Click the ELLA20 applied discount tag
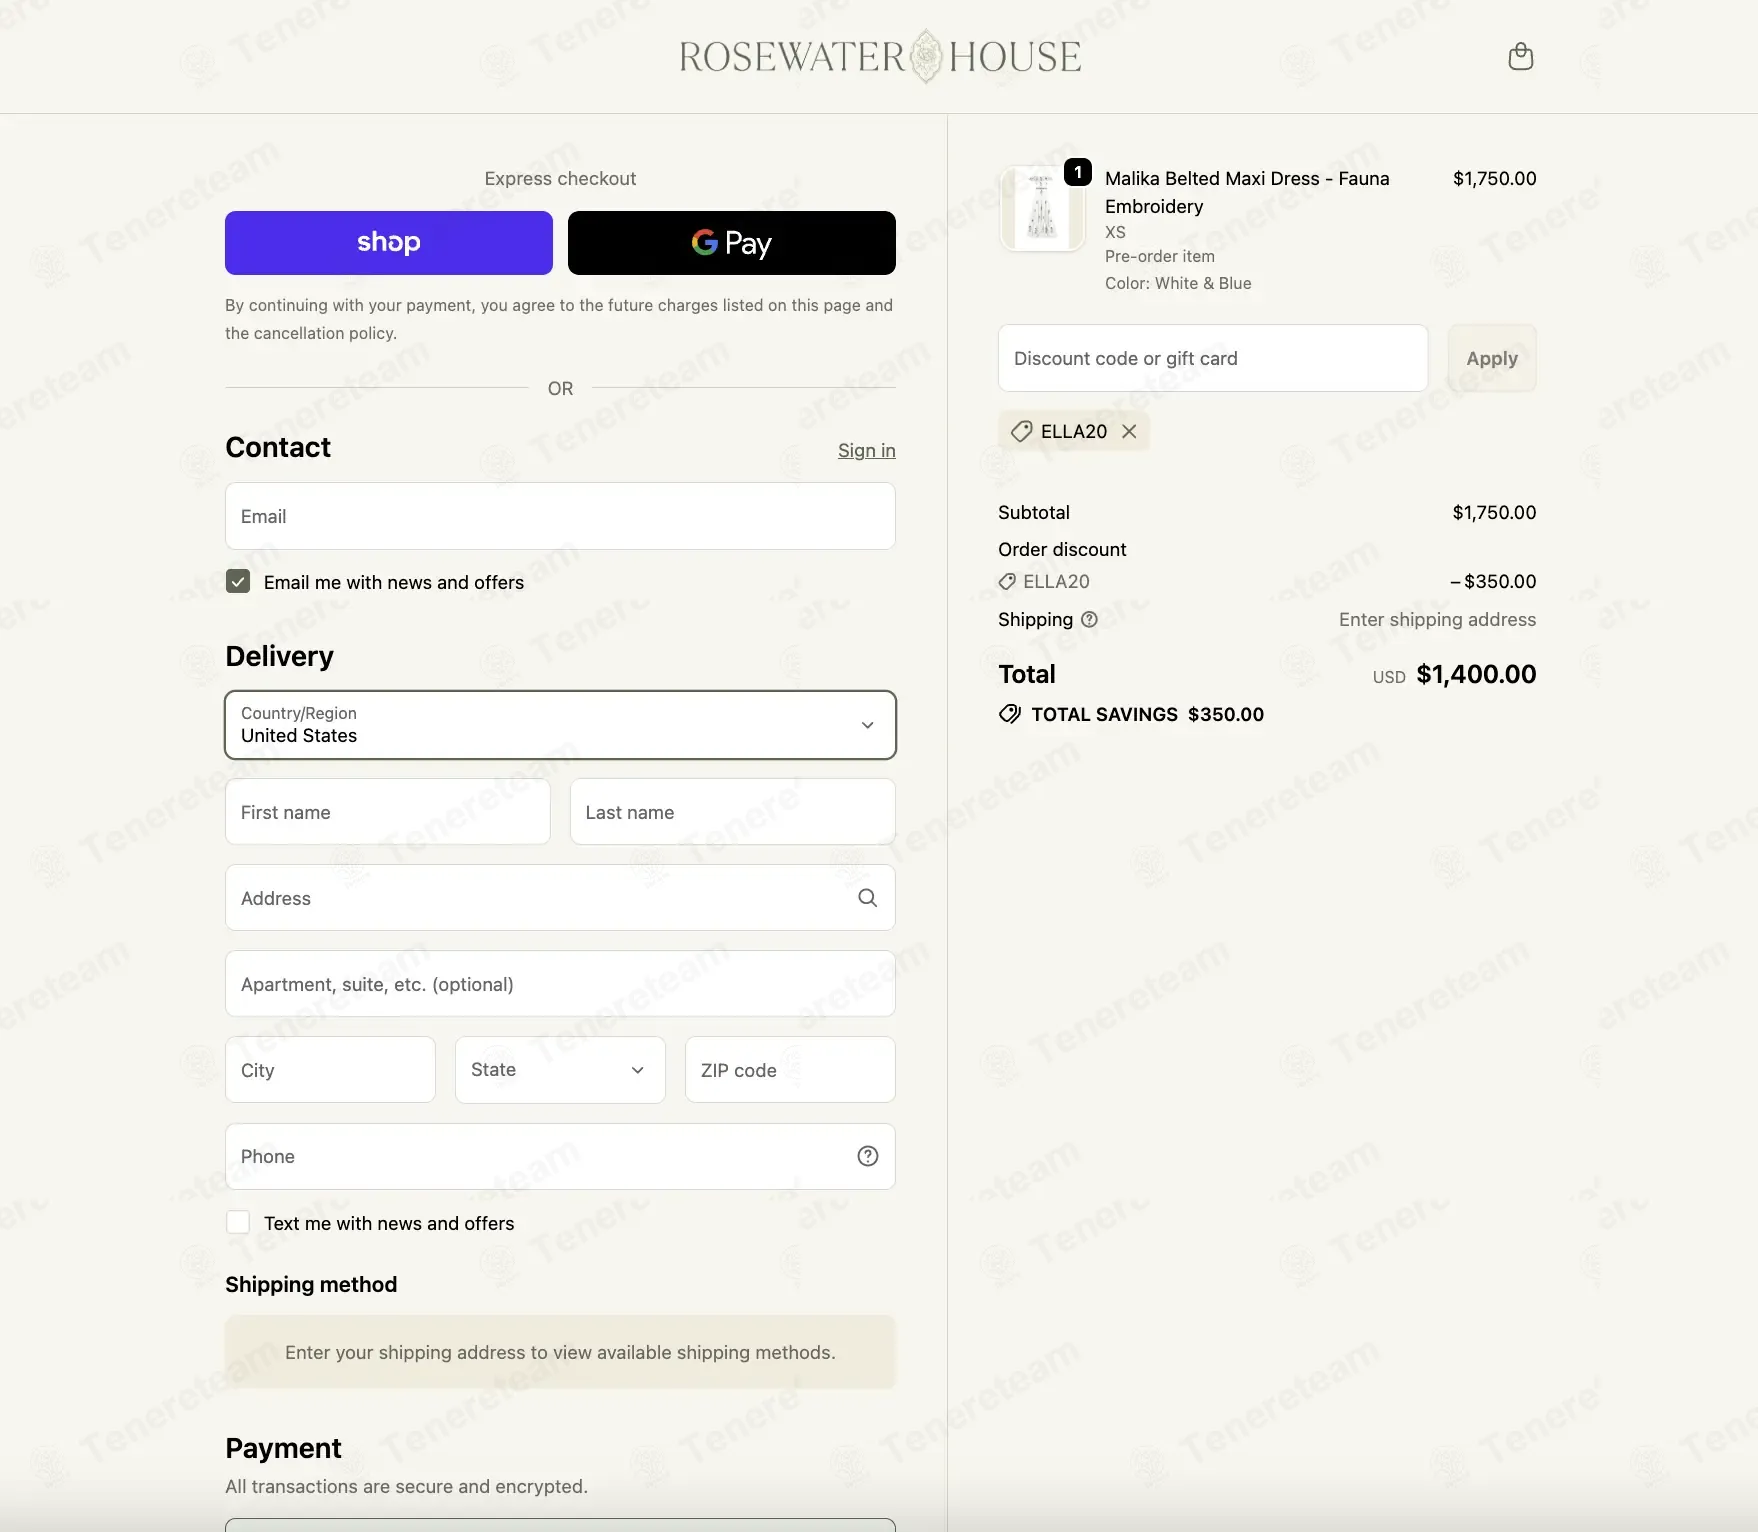The width and height of the screenshot is (1758, 1532). pos(1073,431)
